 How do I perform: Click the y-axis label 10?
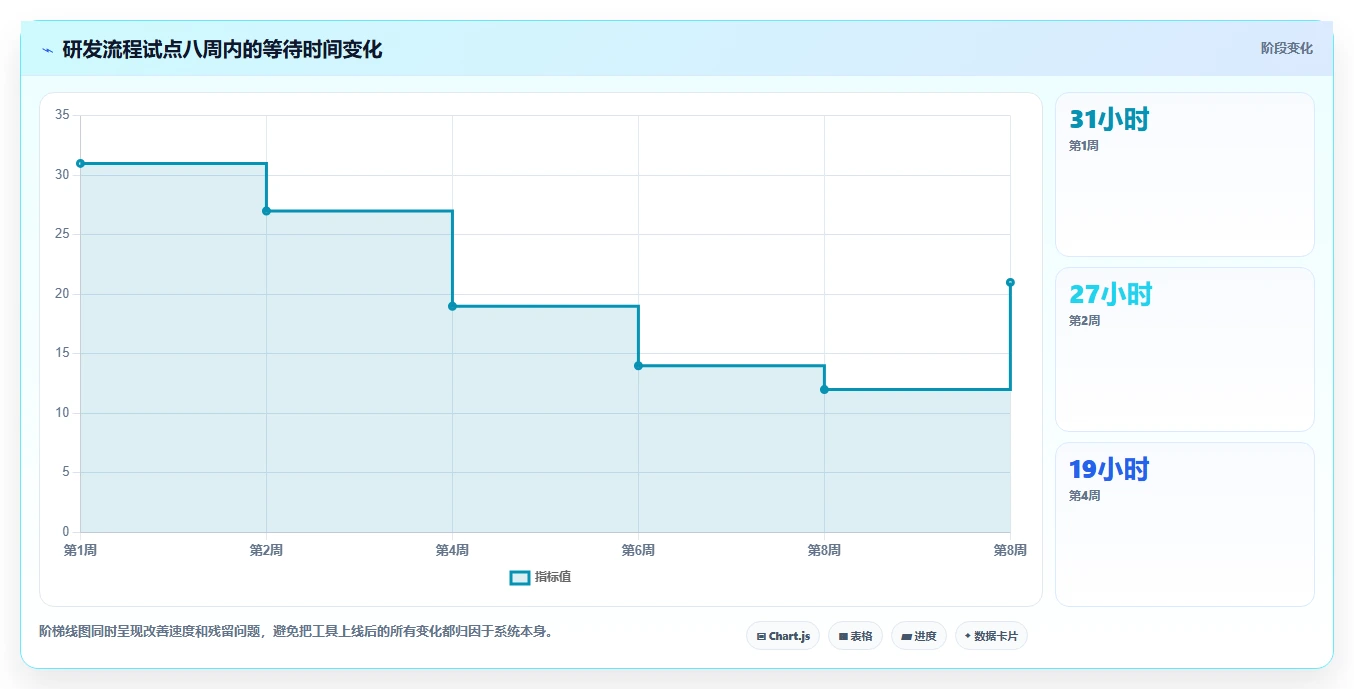click(x=62, y=413)
